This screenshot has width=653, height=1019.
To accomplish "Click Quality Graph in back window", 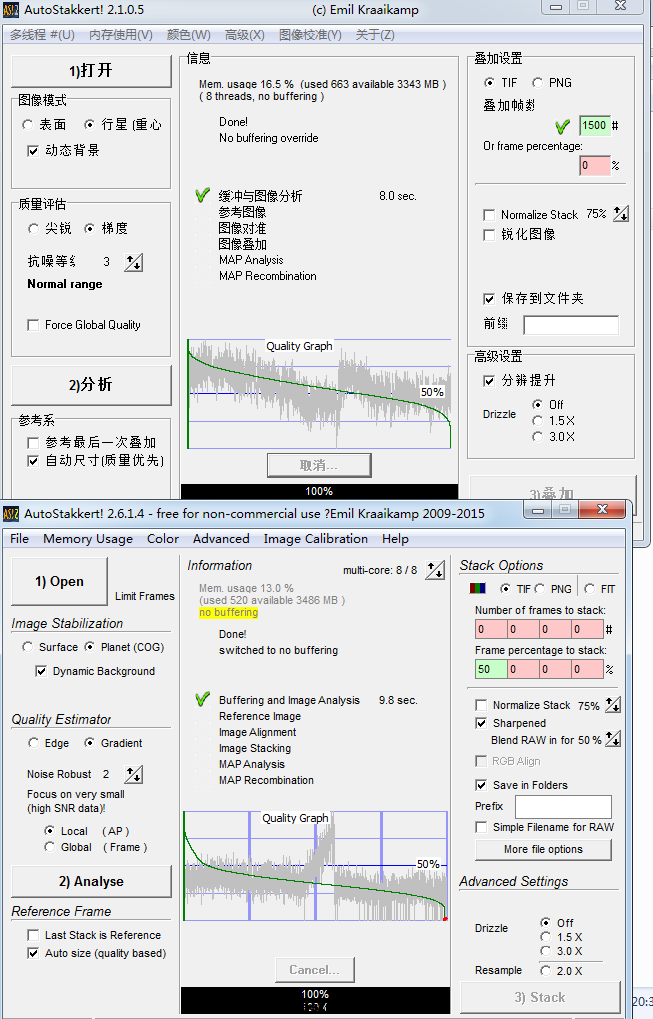I will click(x=319, y=394).
